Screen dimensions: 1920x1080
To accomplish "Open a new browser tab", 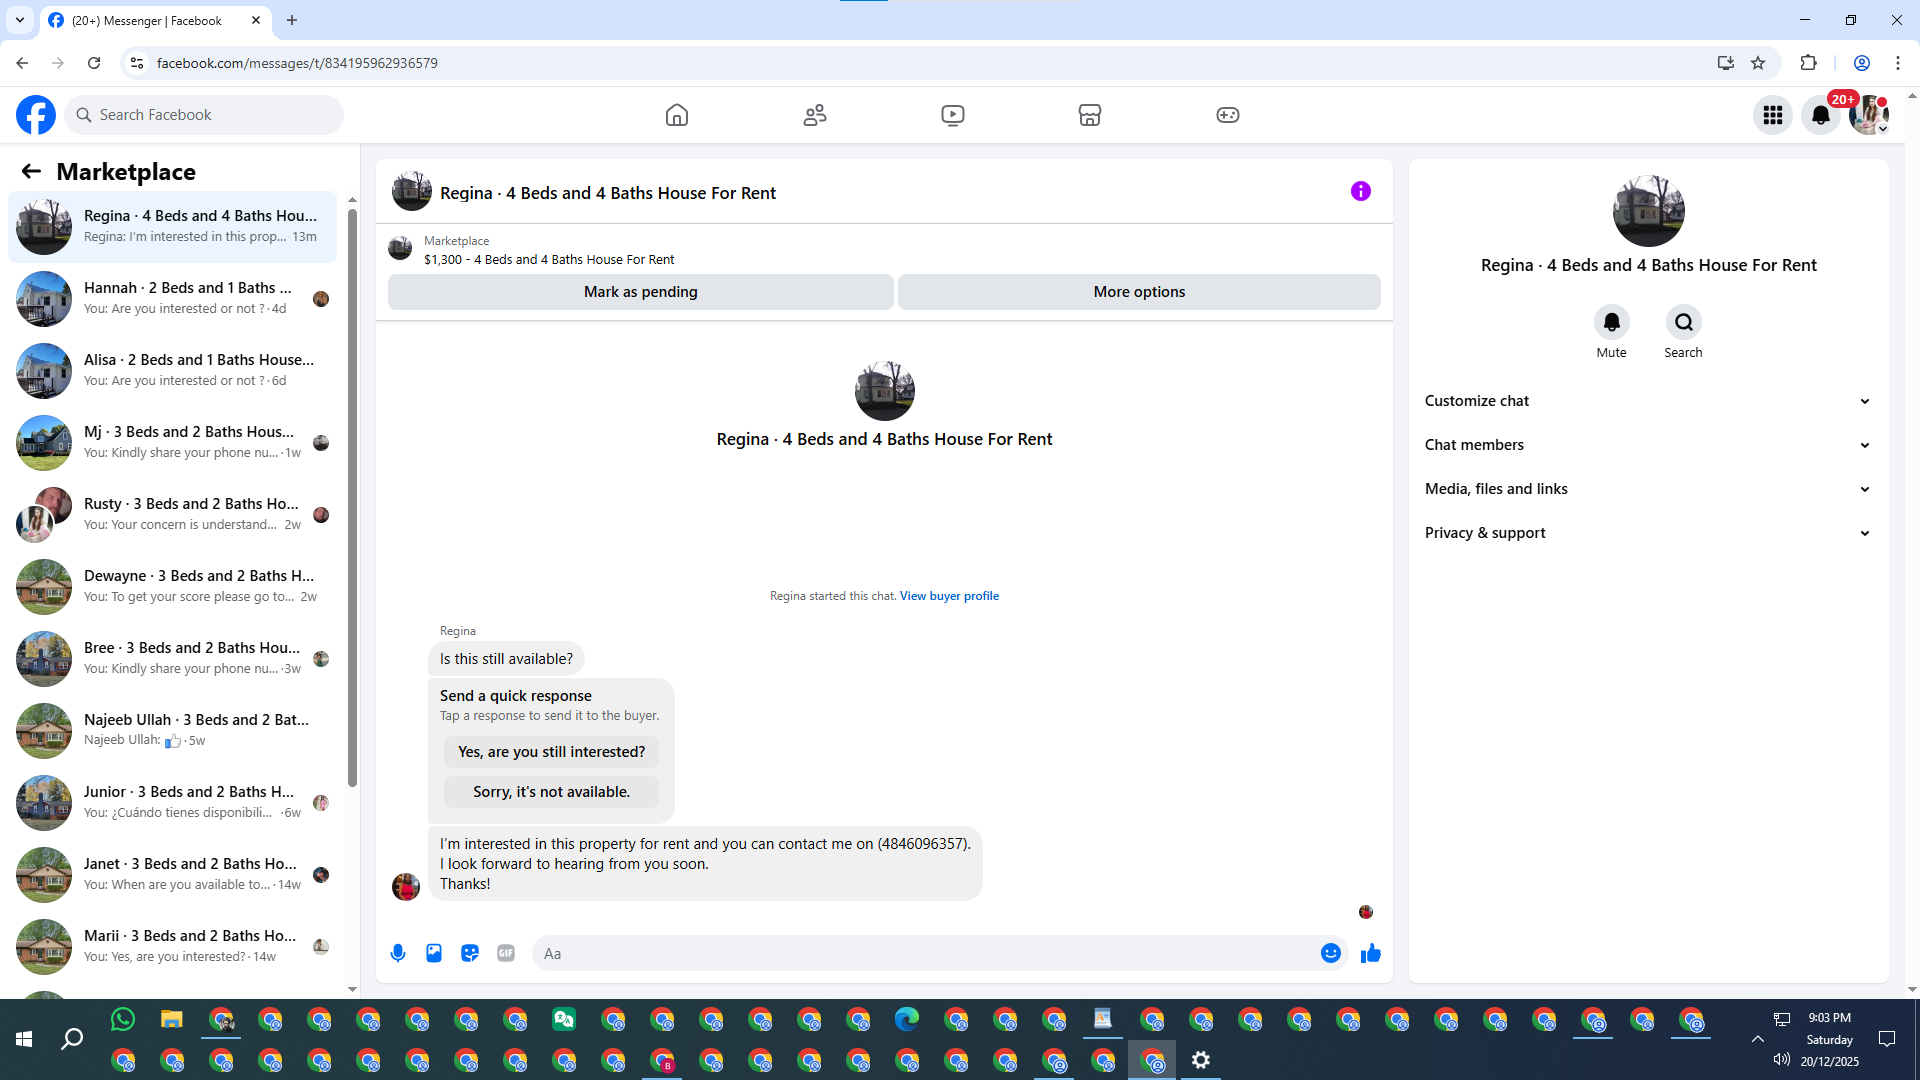I will tap(292, 20).
